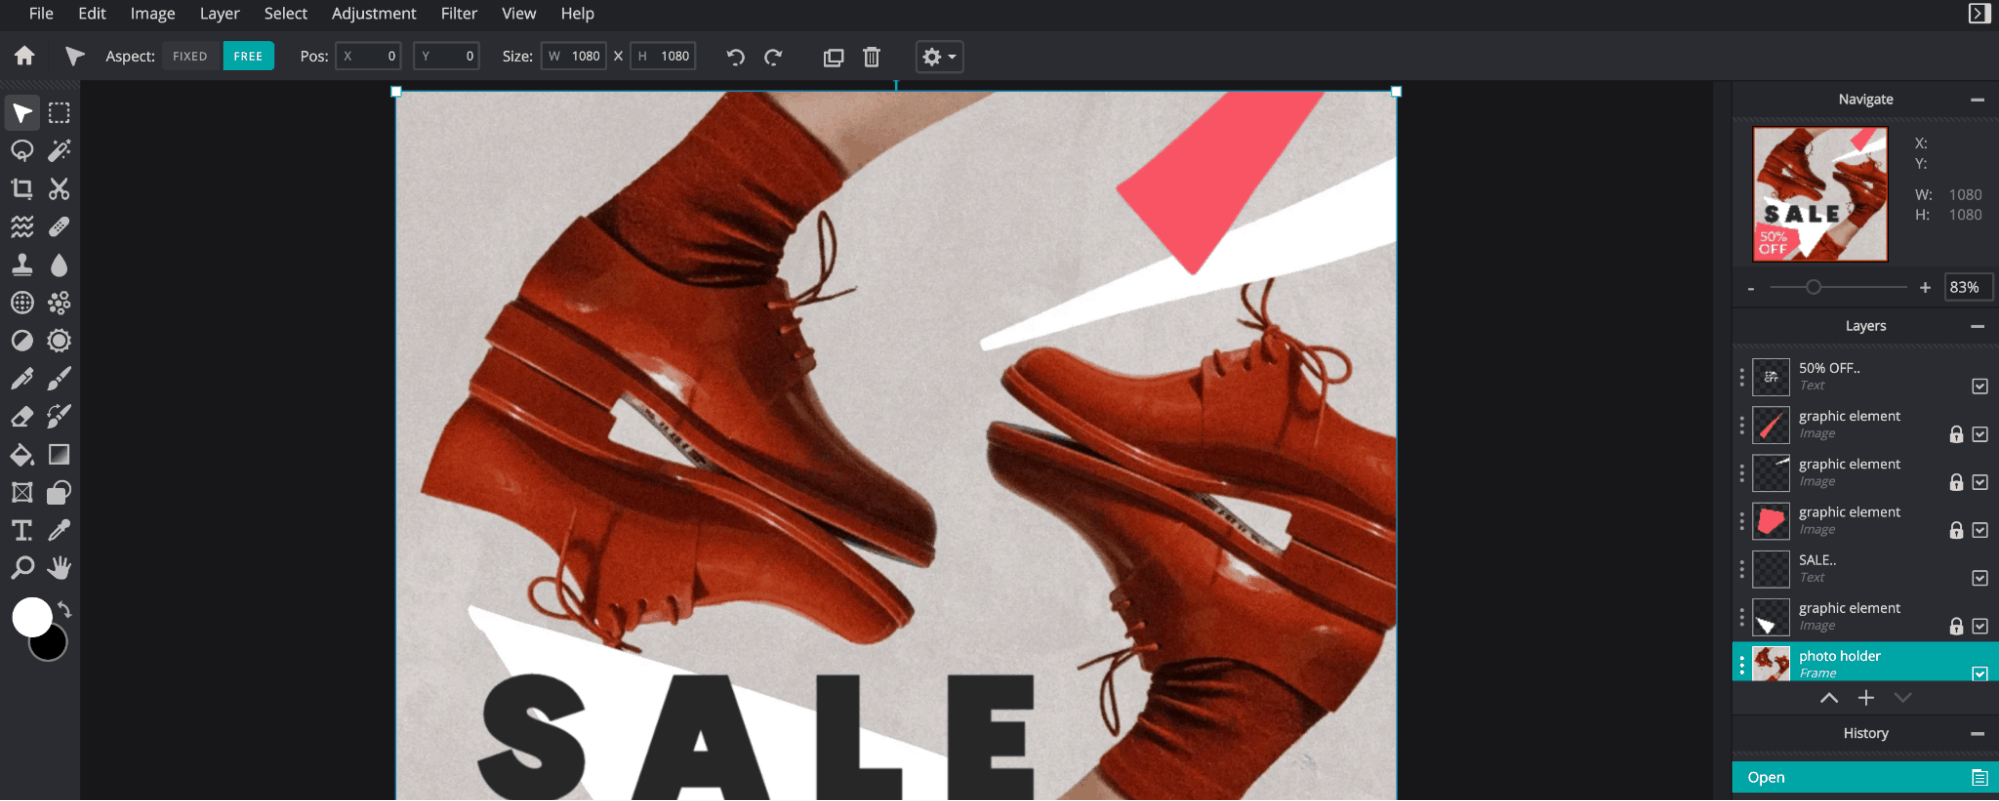The width and height of the screenshot is (1999, 801).
Task: Select the Liquify waves tool
Action: [22, 227]
